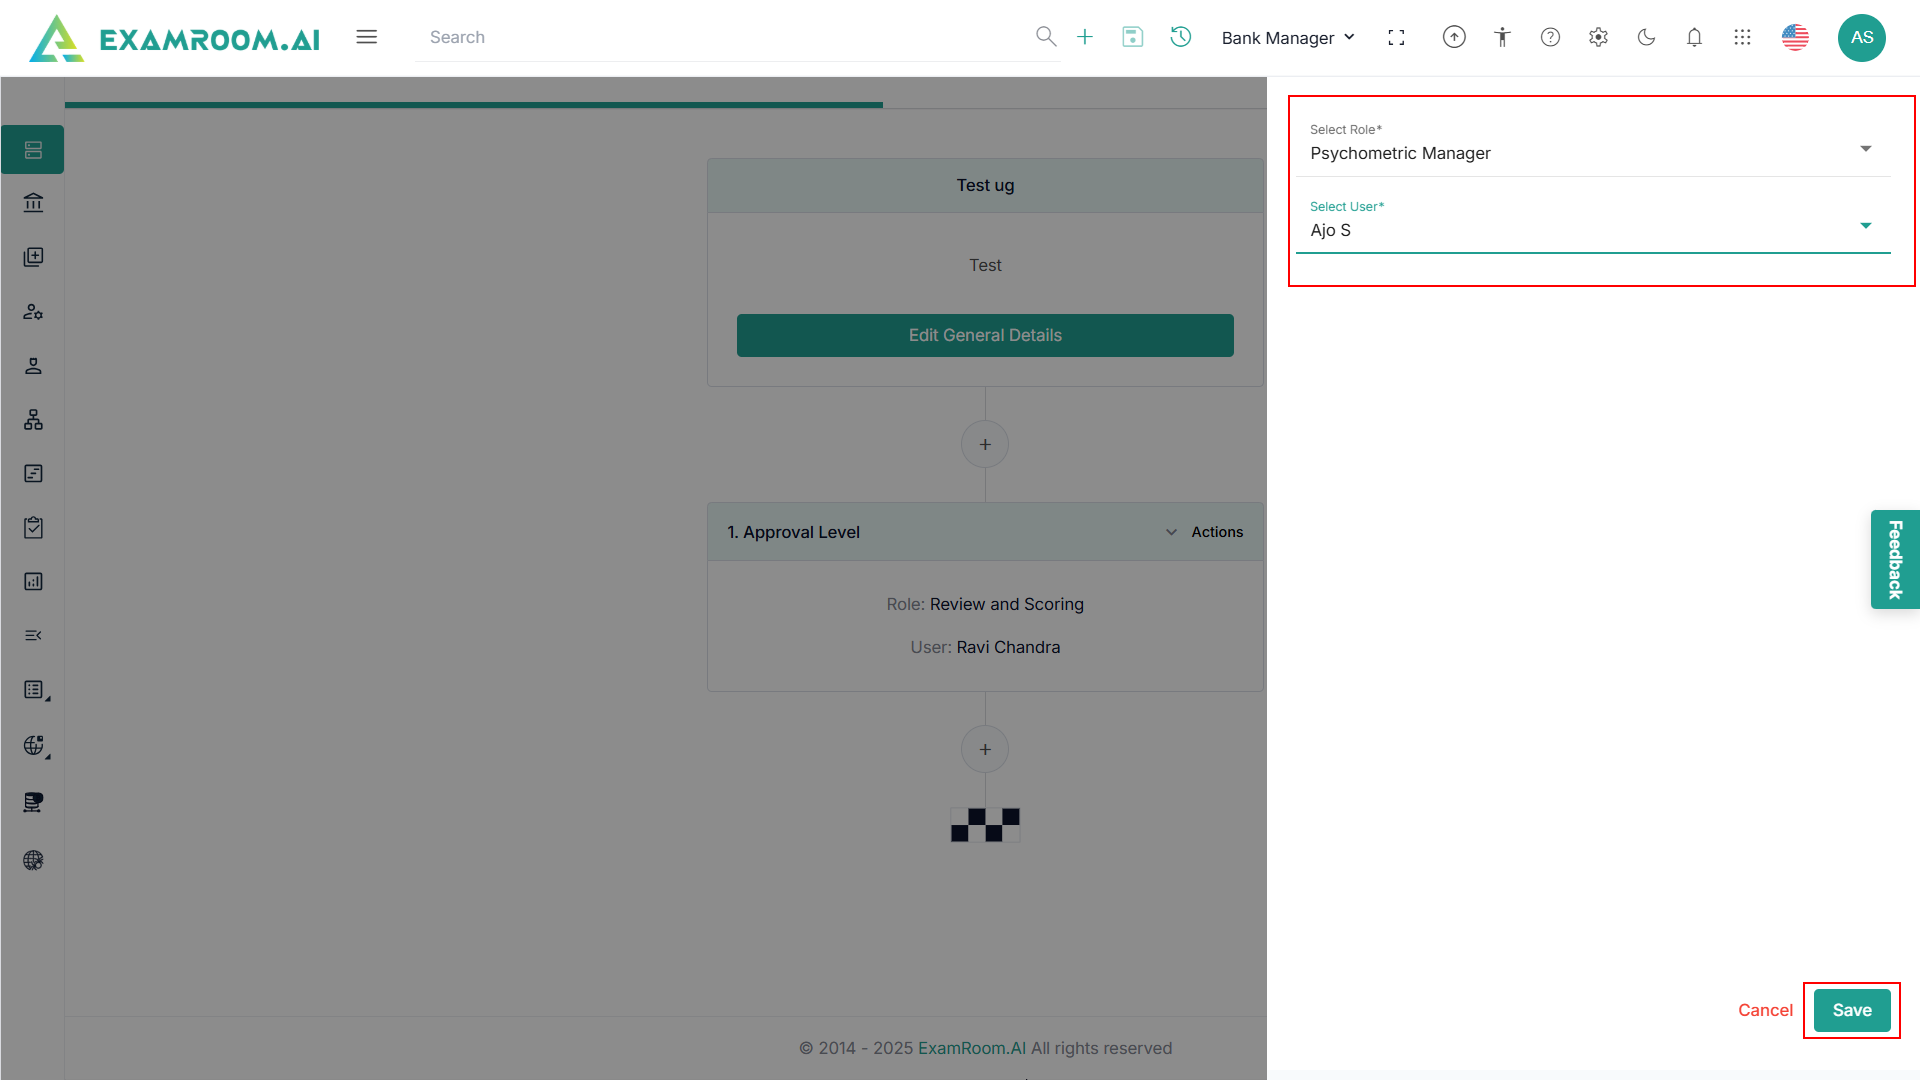Open the accessibility figure icon
1920x1080 pixels.
tap(1502, 37)
